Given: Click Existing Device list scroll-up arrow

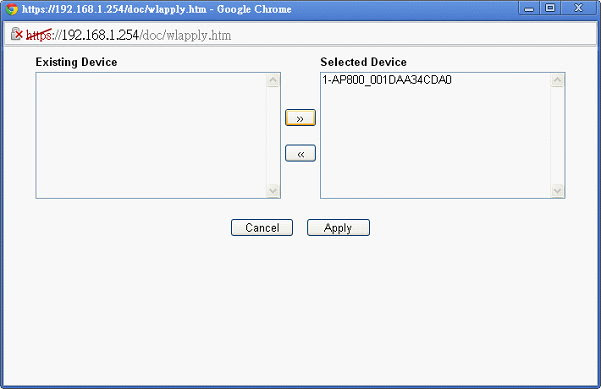Looking at the screenshot, I should coord(273,80).
